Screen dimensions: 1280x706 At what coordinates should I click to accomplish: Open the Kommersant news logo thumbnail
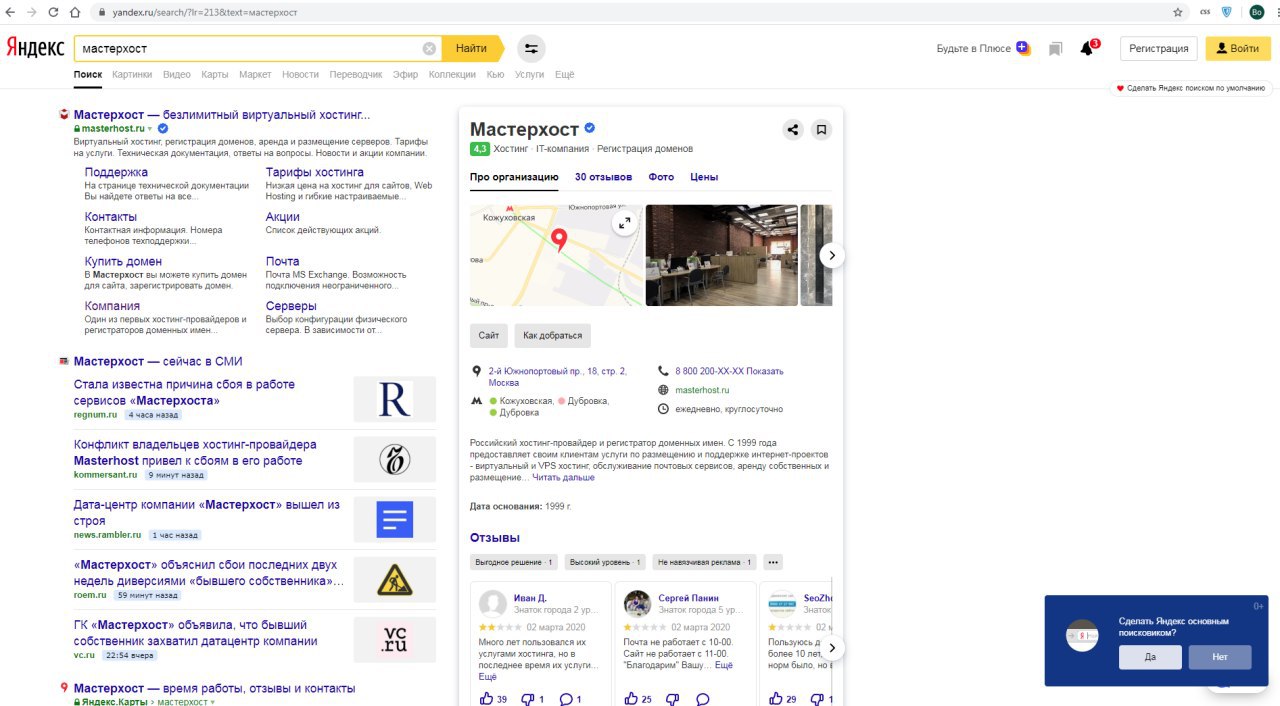pos(395,459)
